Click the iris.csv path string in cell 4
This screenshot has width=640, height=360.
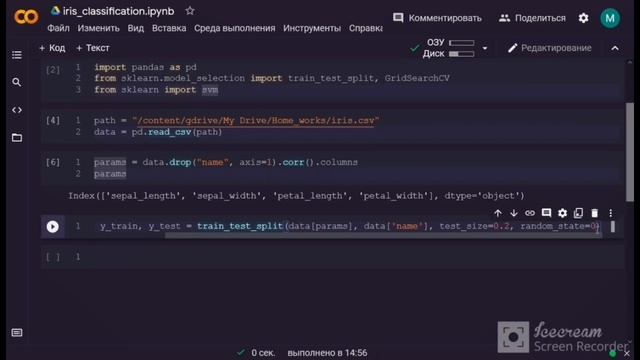click(256, 120)
